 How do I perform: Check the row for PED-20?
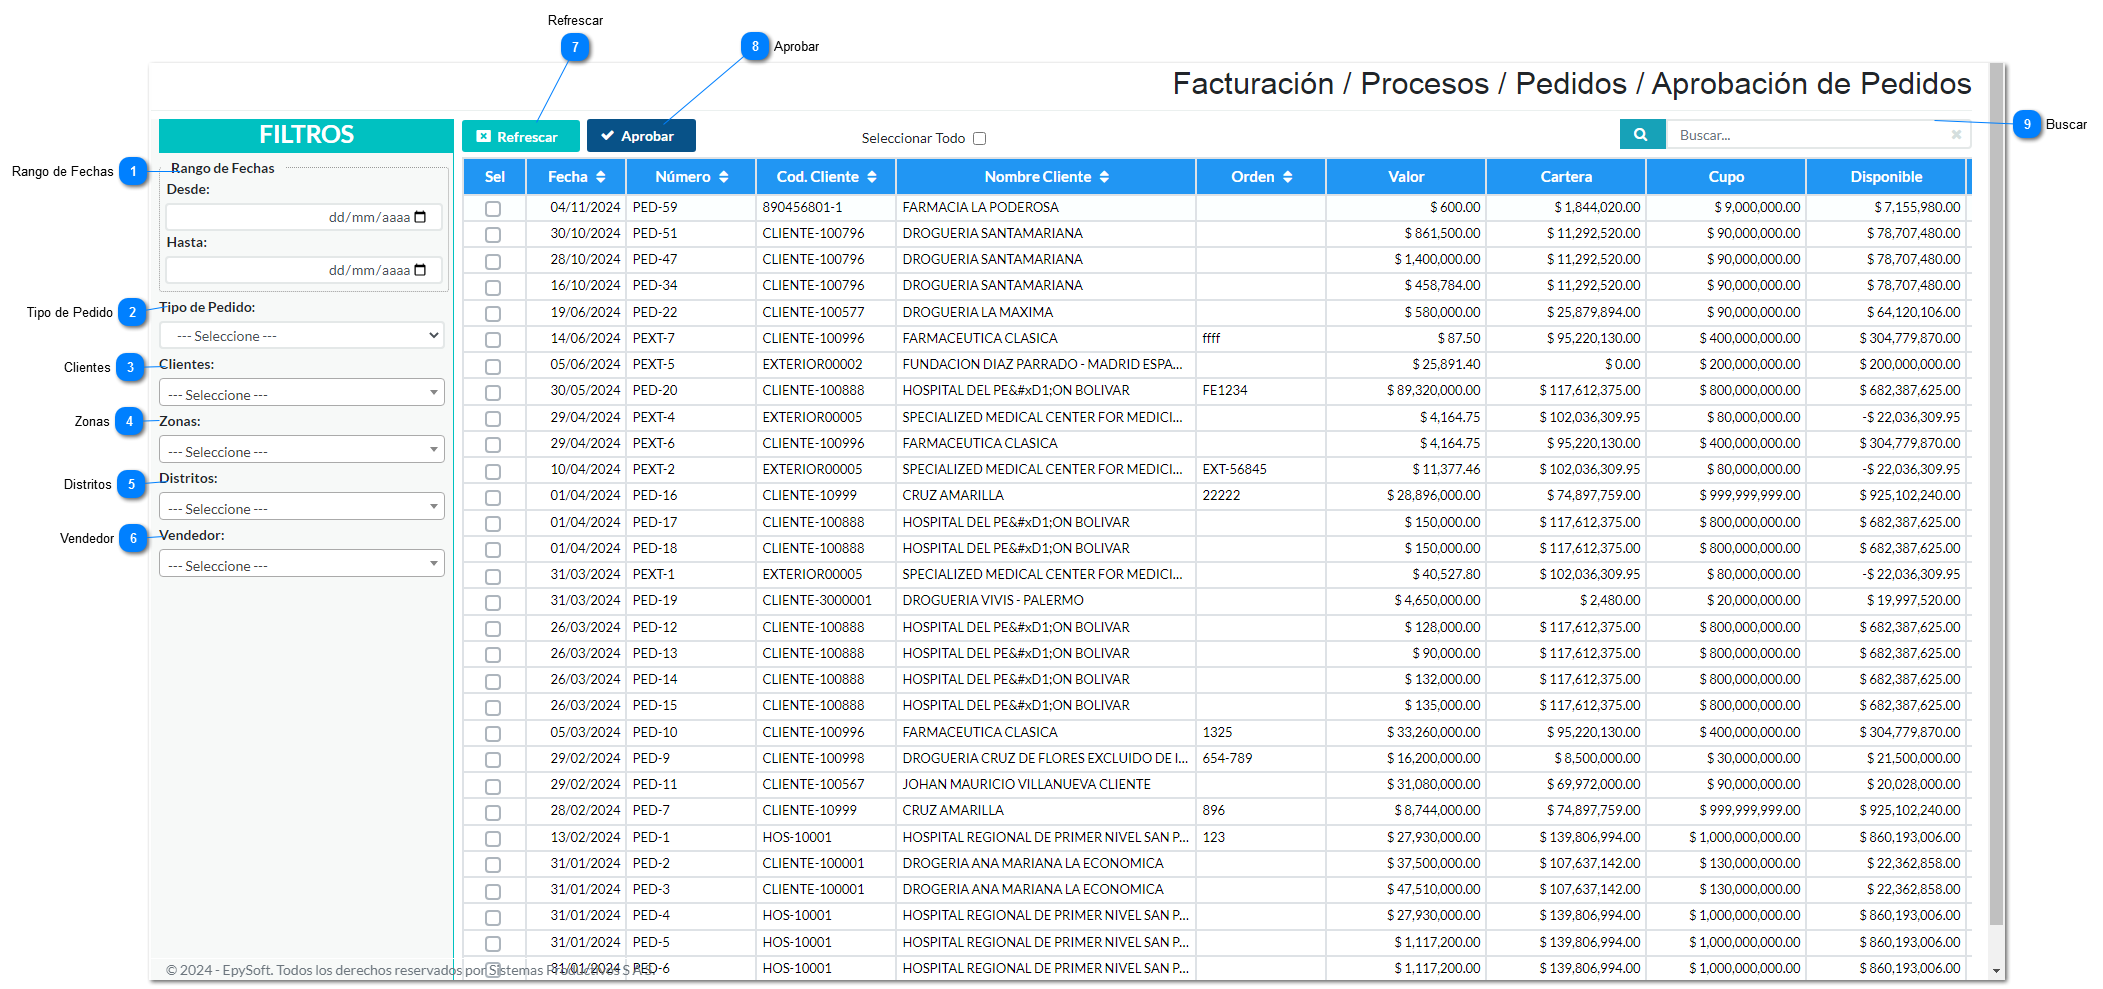tap(493, 392)
